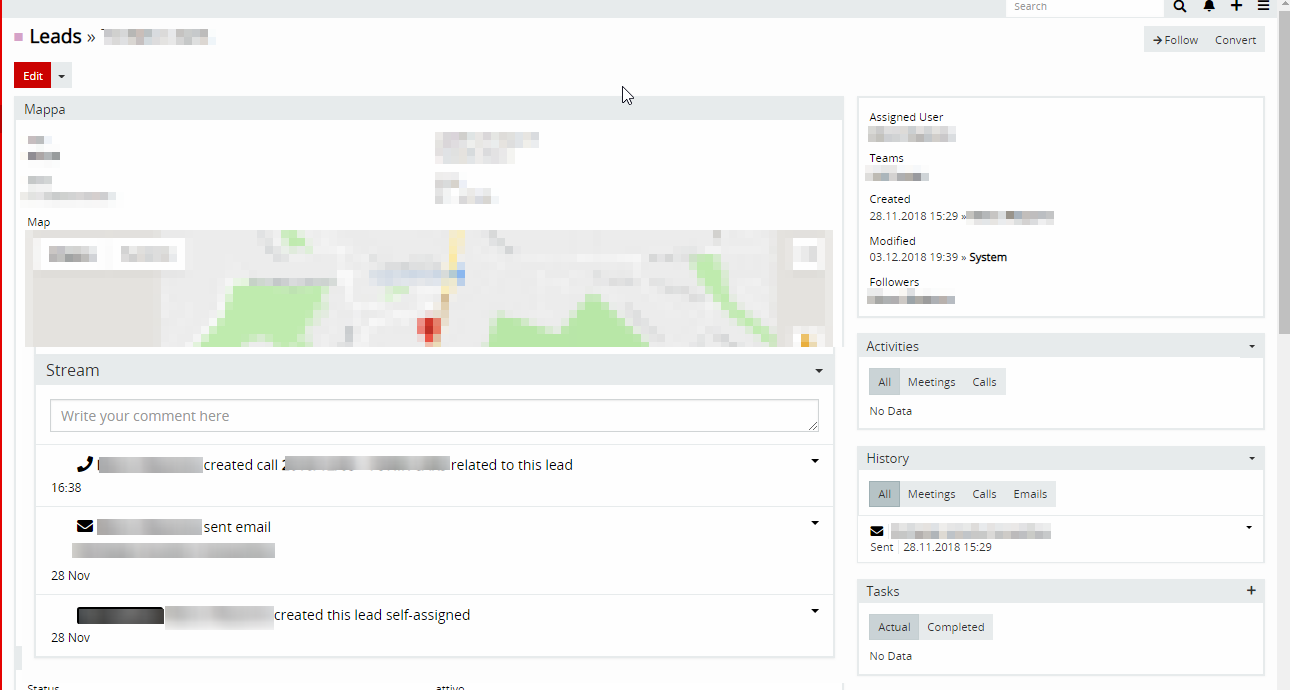Click the quick create plus icon in top bar

pyautogui.click(x=1237, y=6)
